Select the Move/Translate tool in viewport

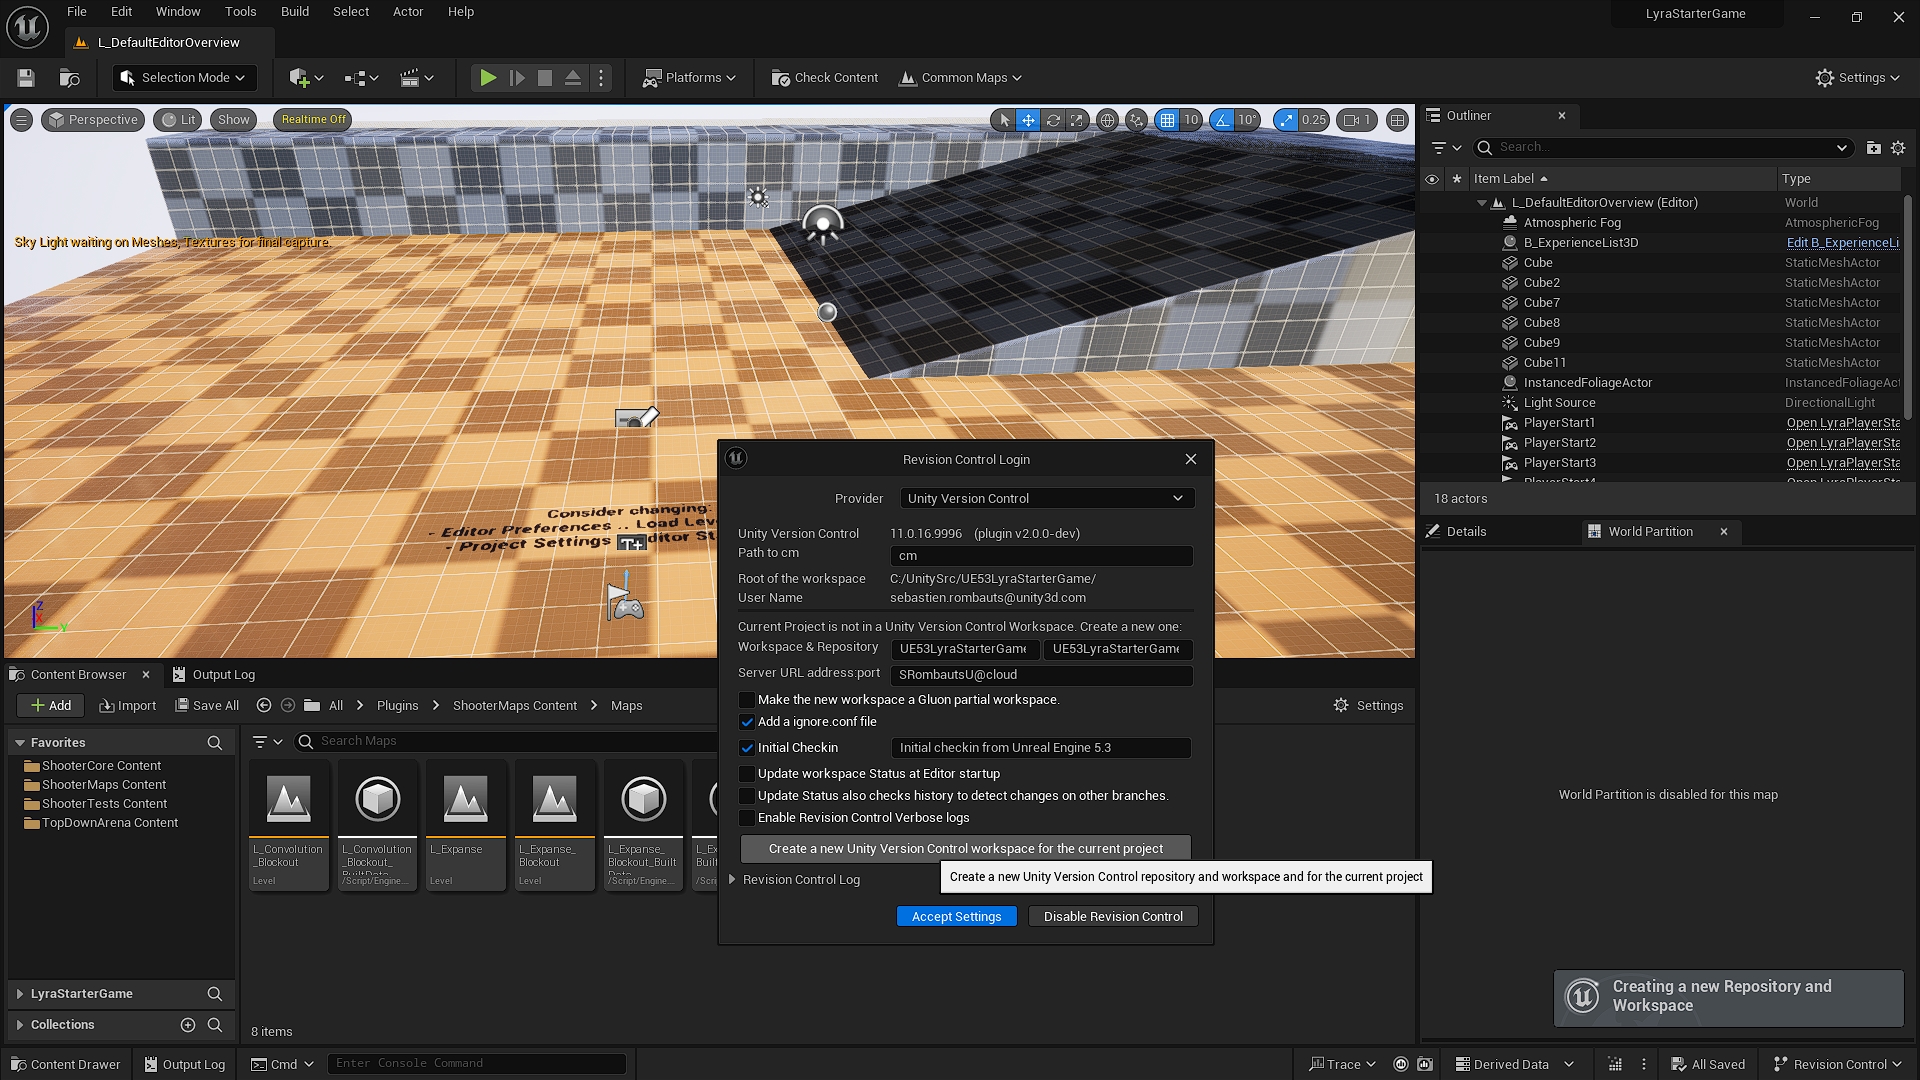click(1028, 119)
